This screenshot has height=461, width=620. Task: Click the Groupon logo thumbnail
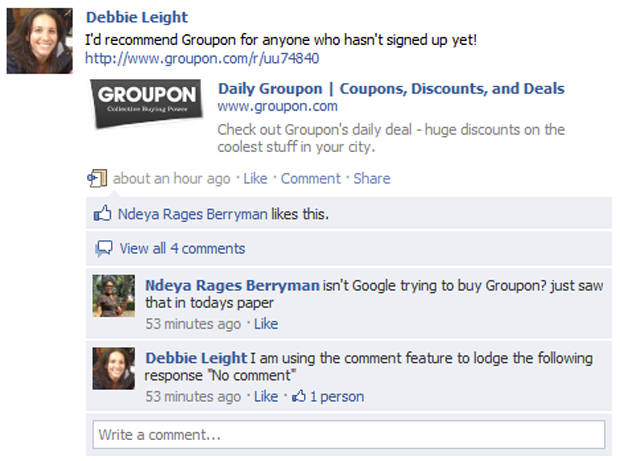(147, 104)
